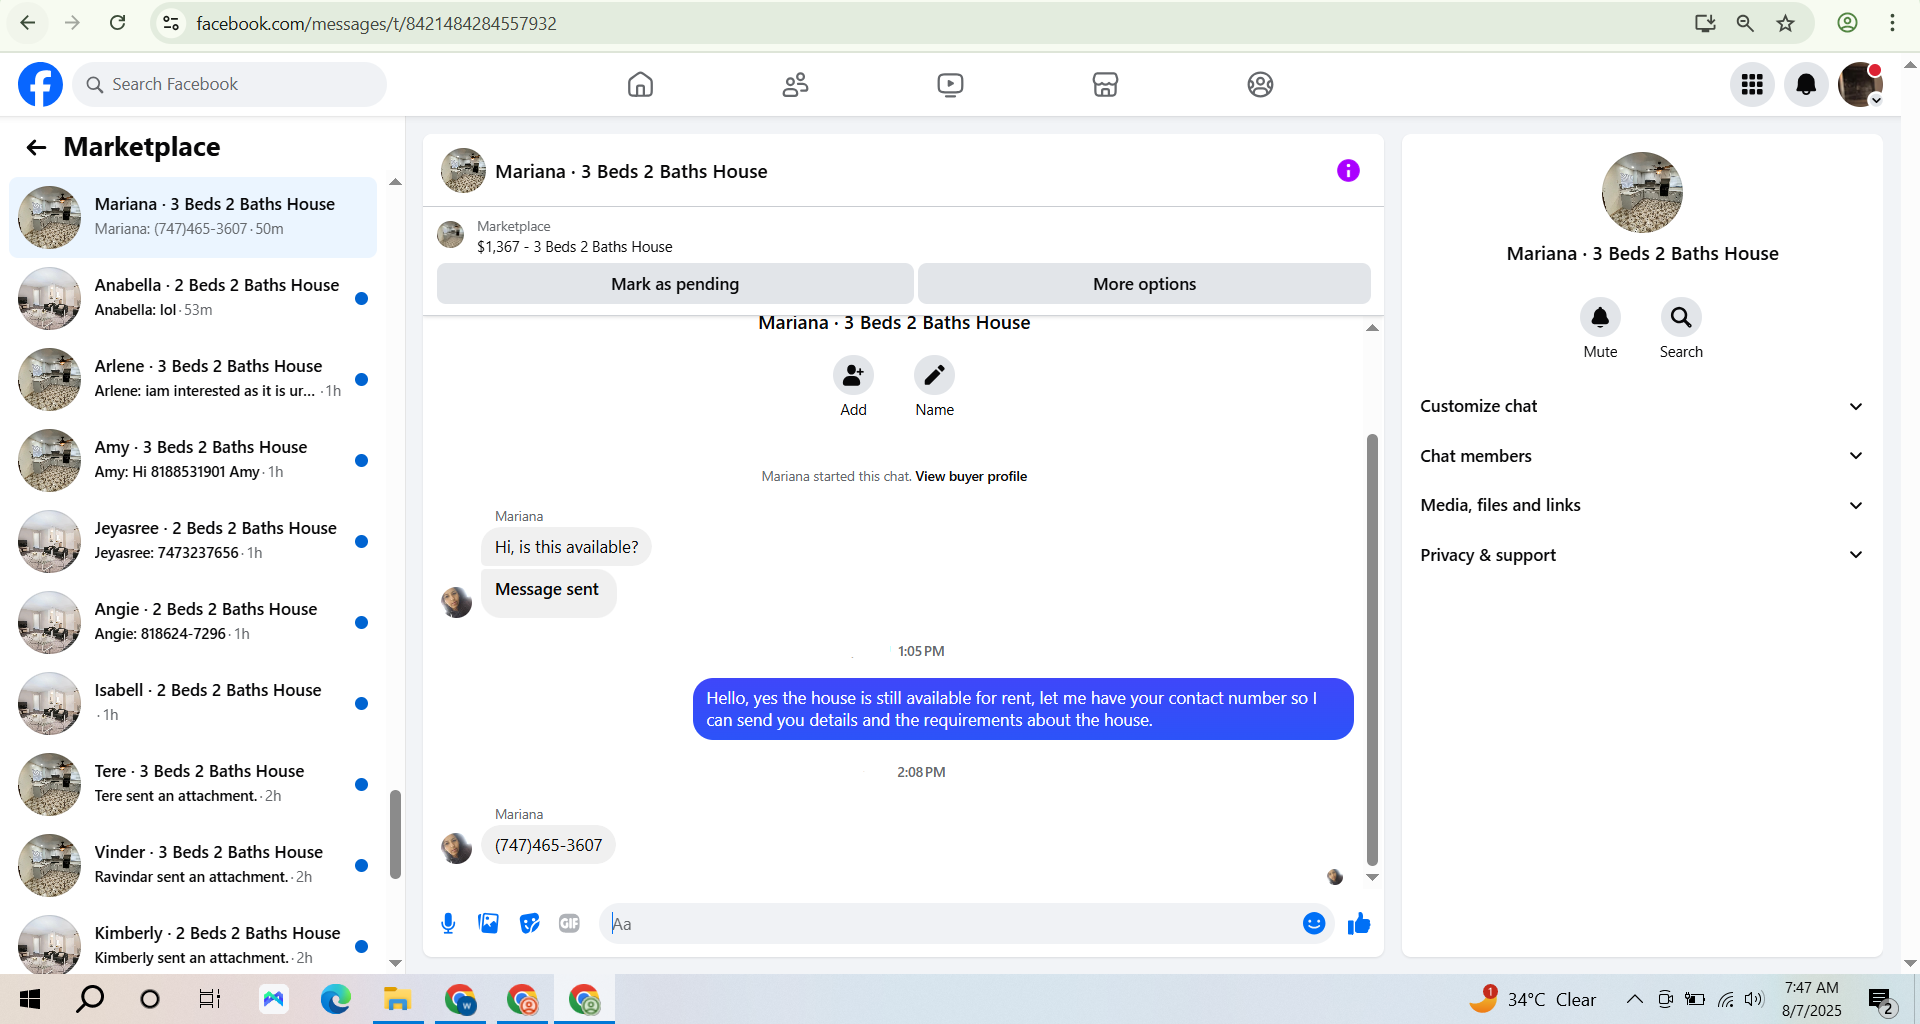
Task: Open View buyer profile link
Action: coord(971,477)
